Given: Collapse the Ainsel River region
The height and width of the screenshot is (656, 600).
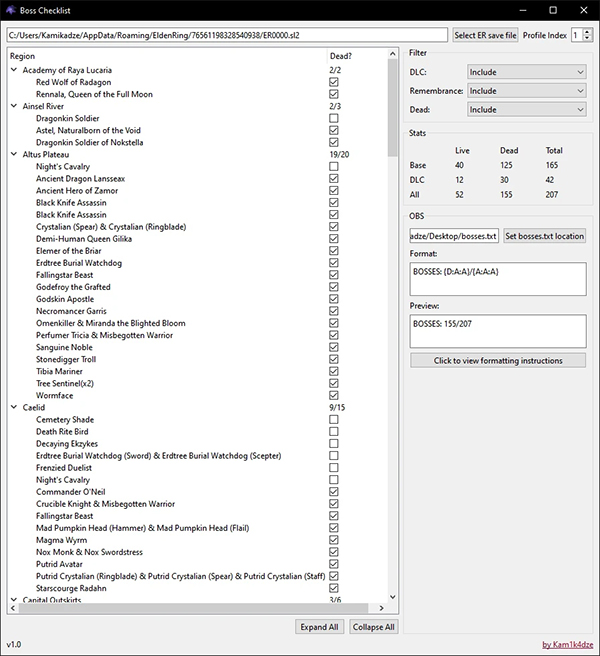Looking at the screenshot, I should point(14,106).
